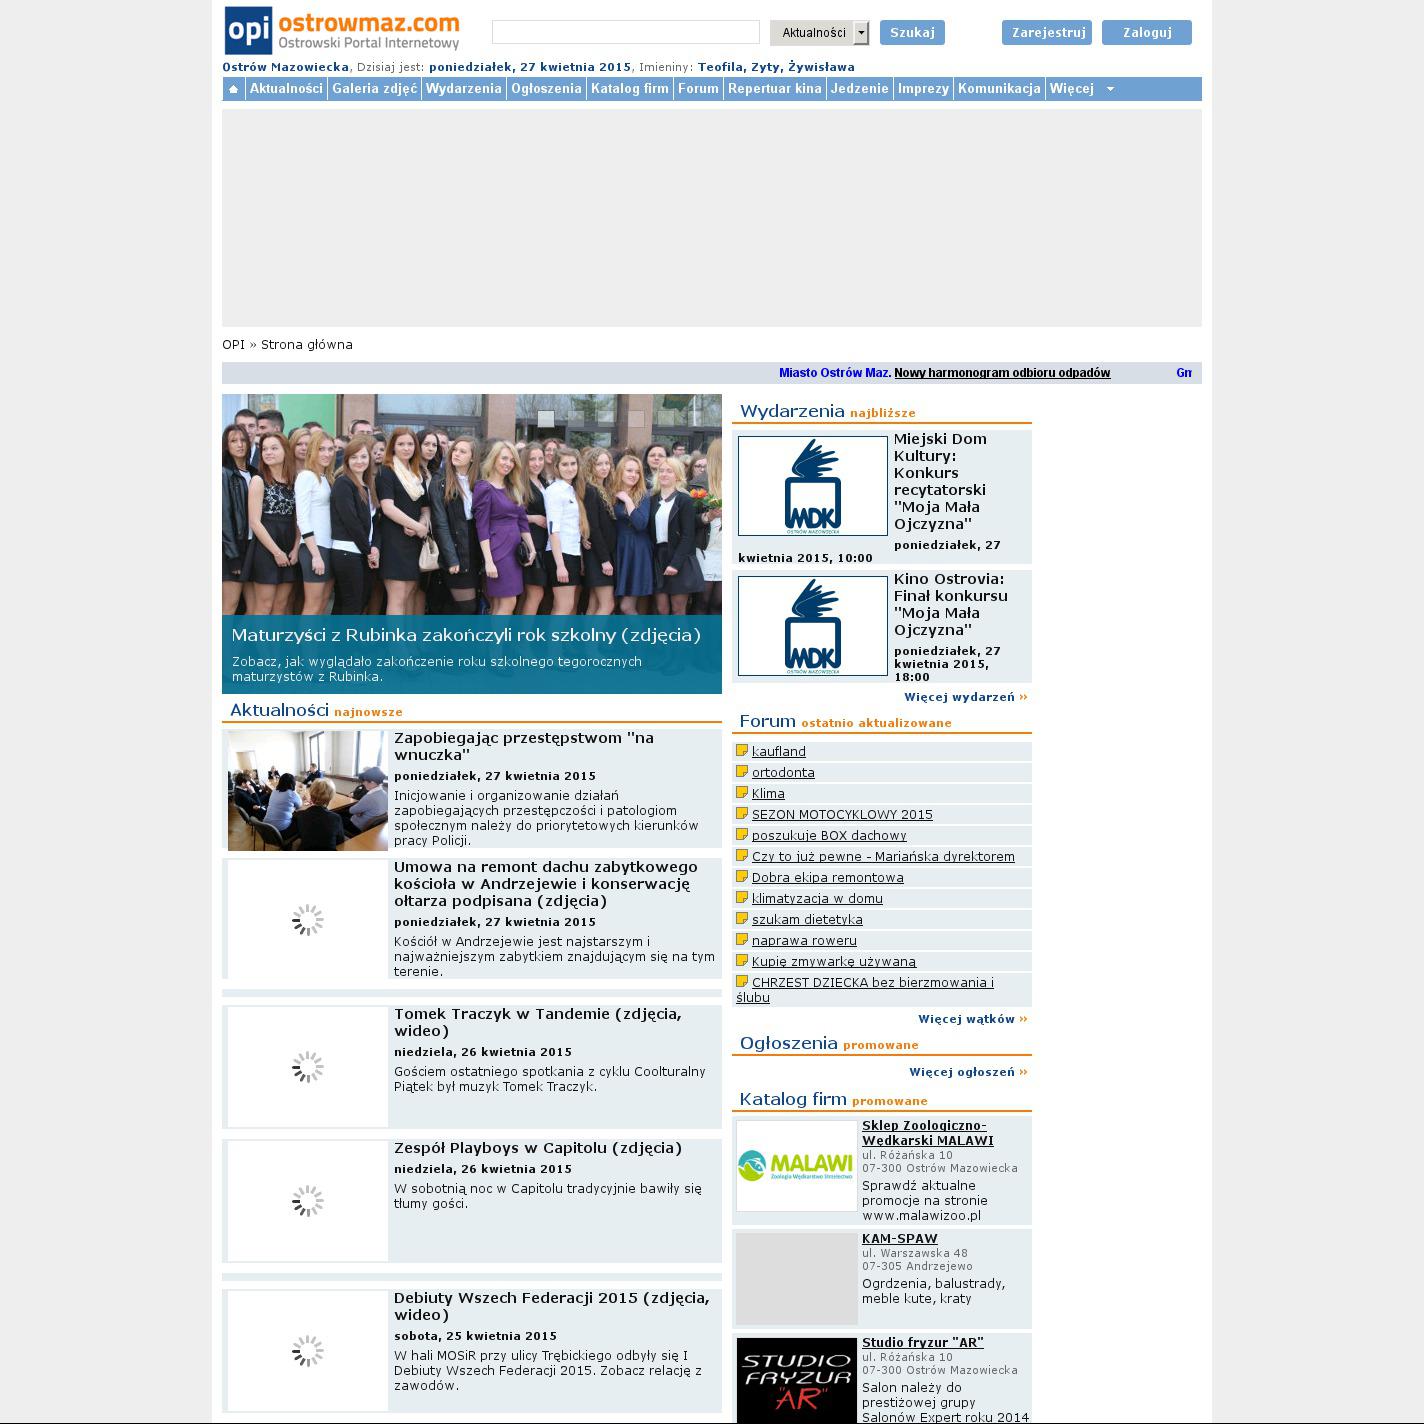Click the Zaloguj button
Viewport: 1424px width, 1424px height.
tap(1146, 33)
